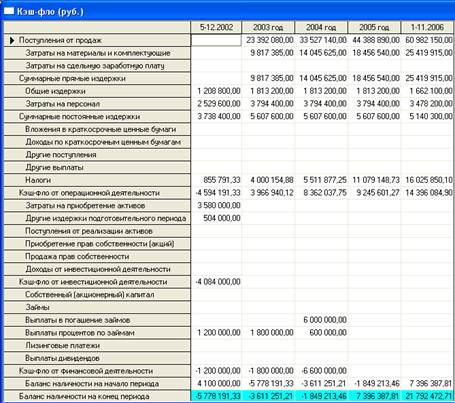
Task: Click the highlighted cell -5 778 191,33 in the last row
Action: pos(216,396)
